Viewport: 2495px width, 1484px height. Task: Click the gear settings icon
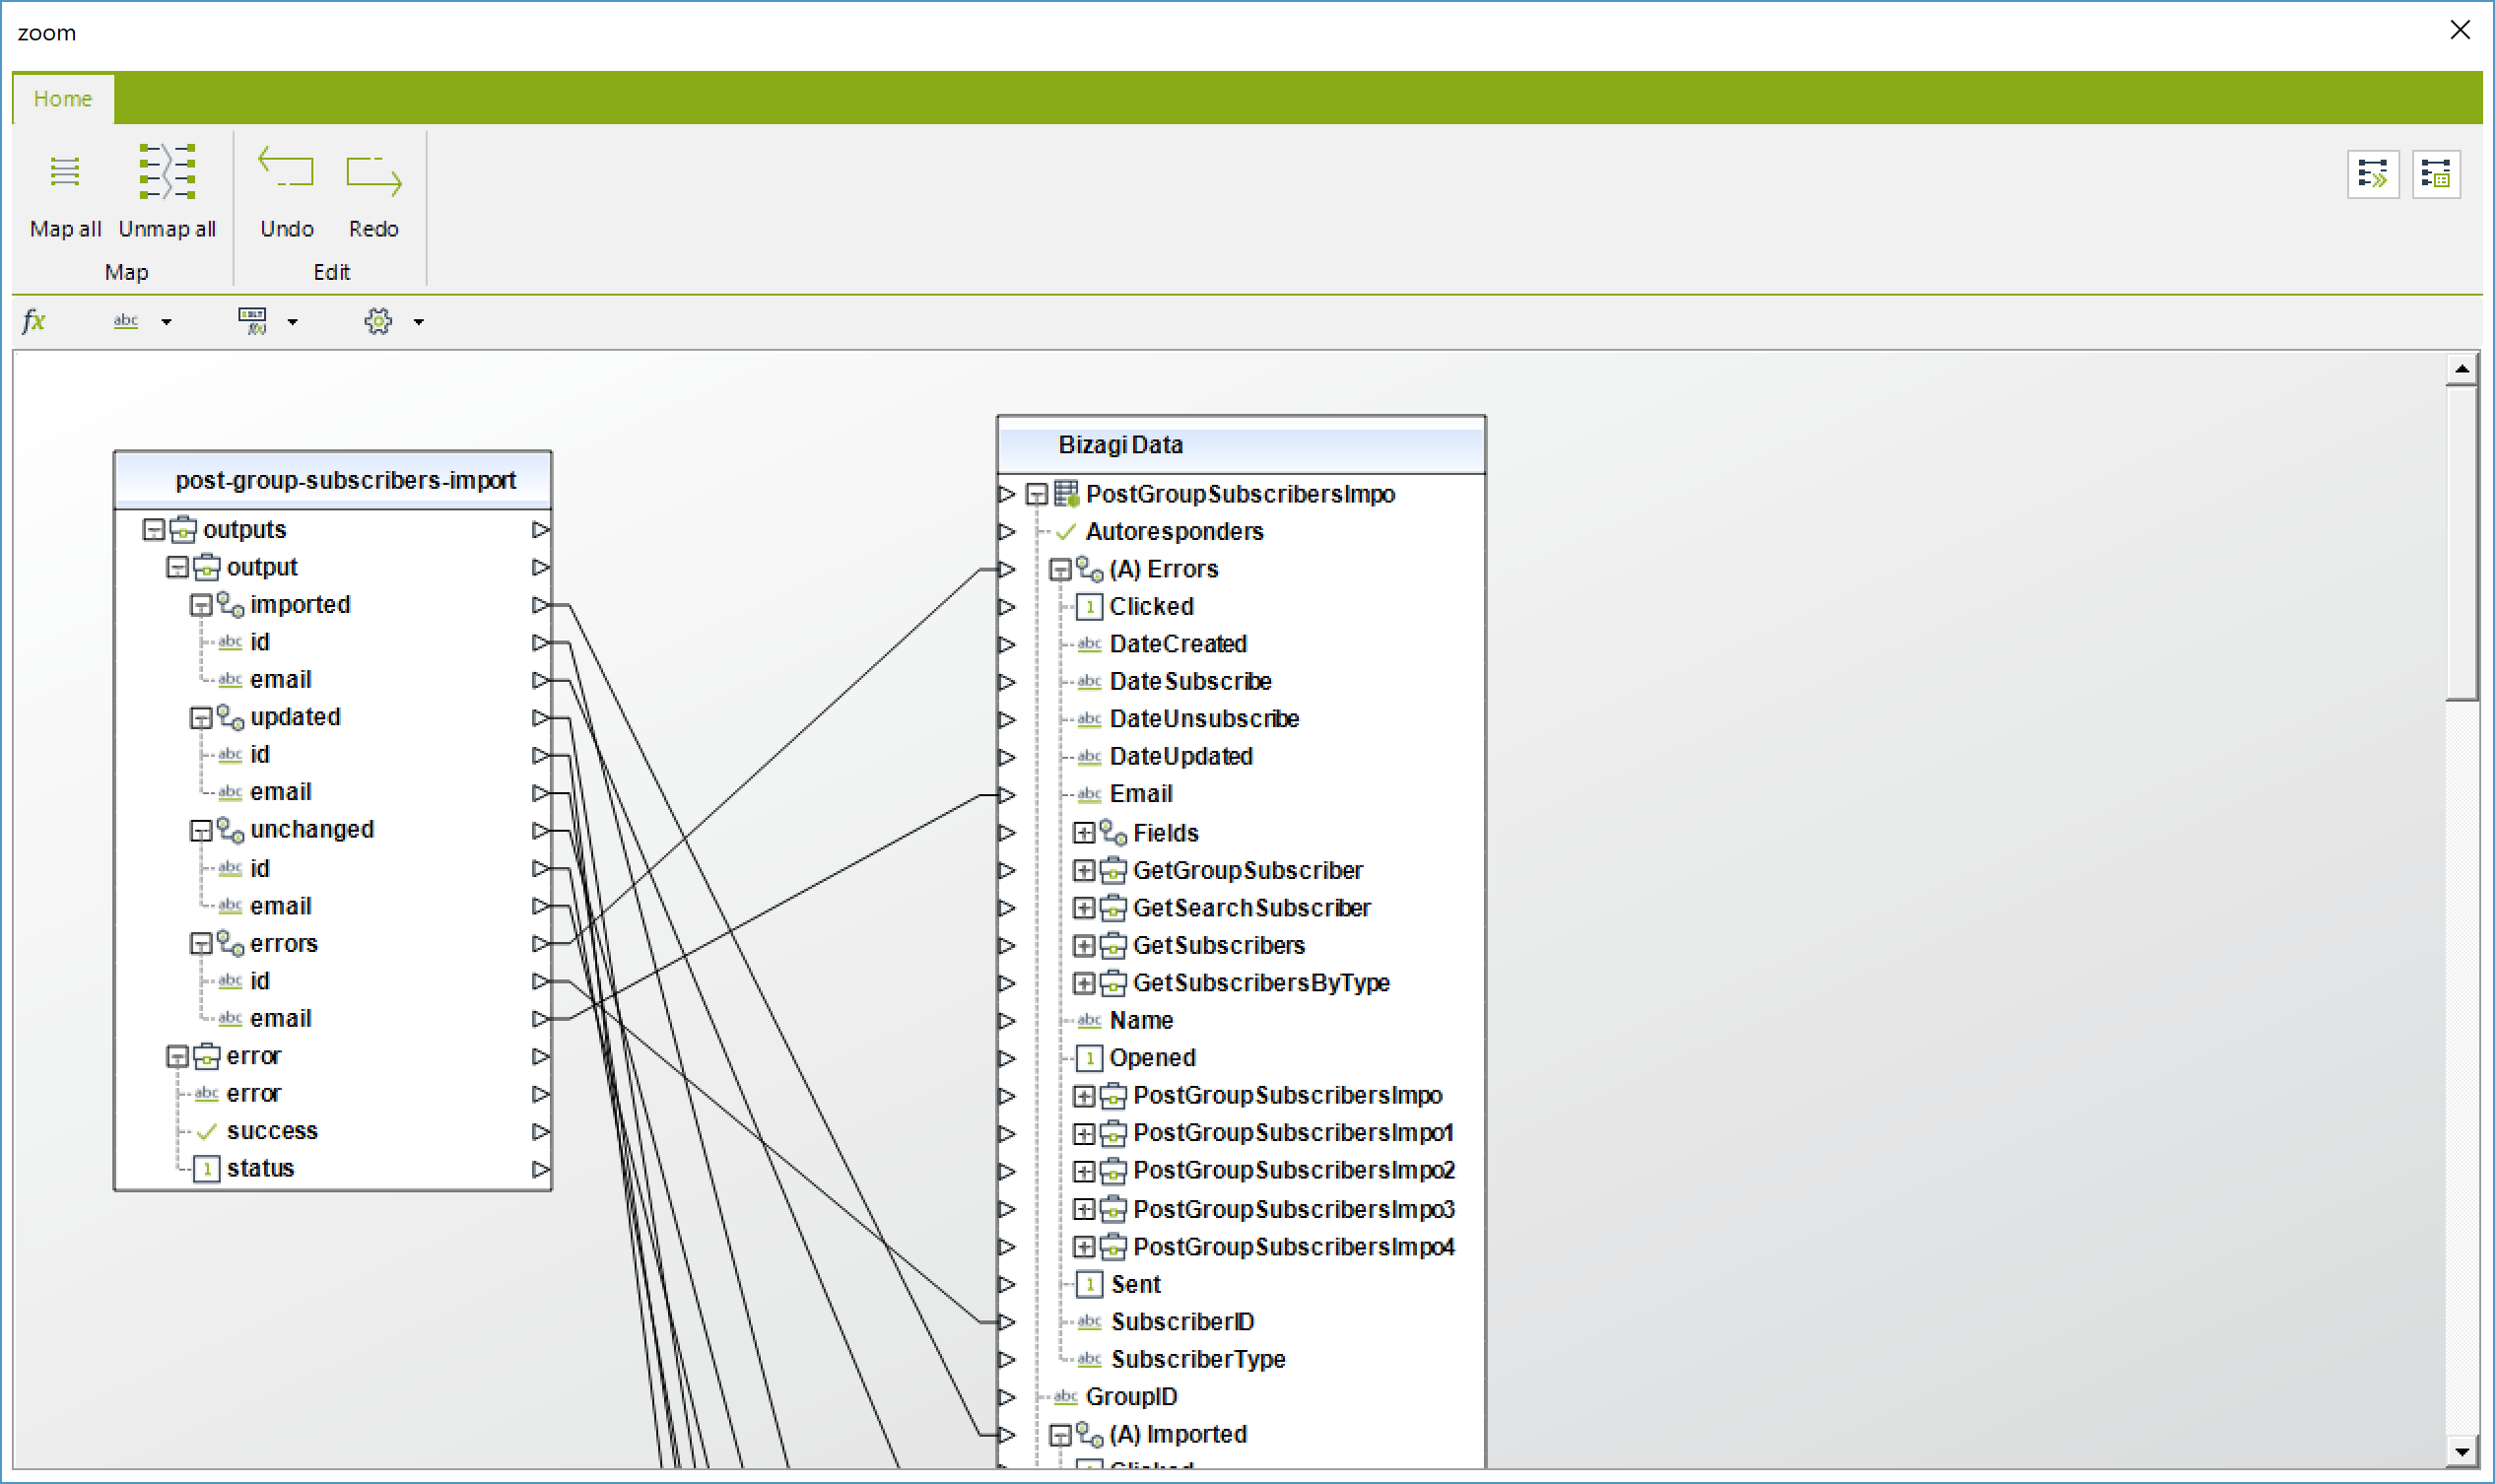point(378,321)
